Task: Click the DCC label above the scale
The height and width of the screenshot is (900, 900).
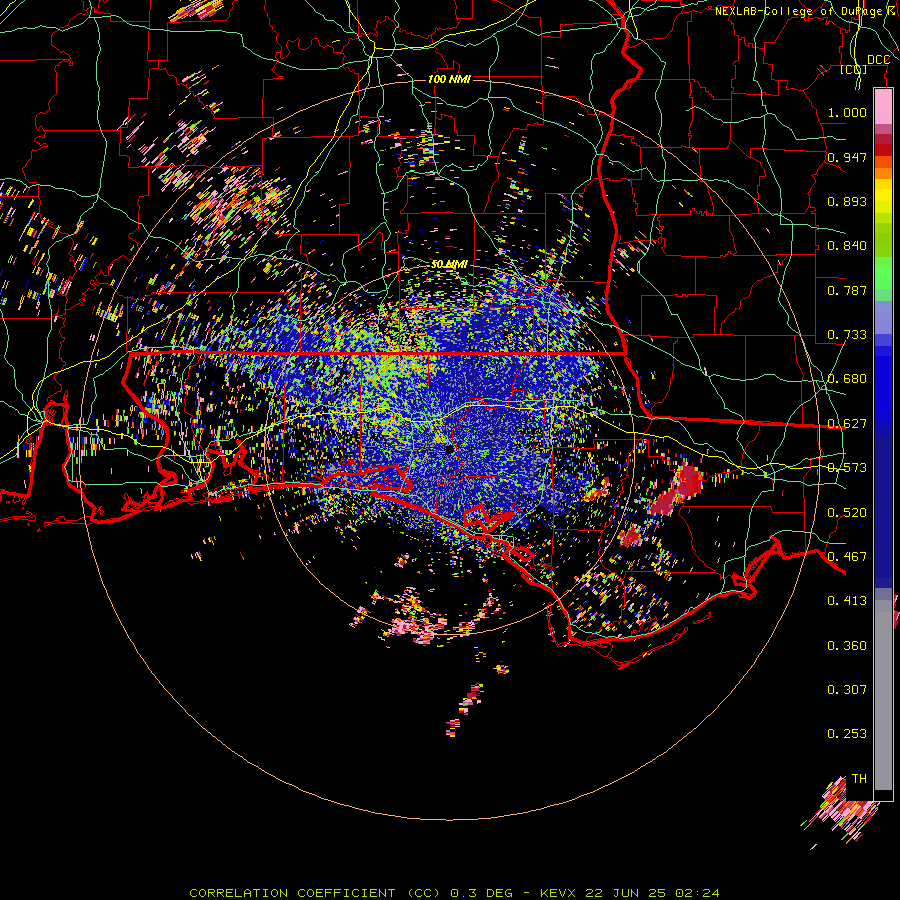Action: 878,60
